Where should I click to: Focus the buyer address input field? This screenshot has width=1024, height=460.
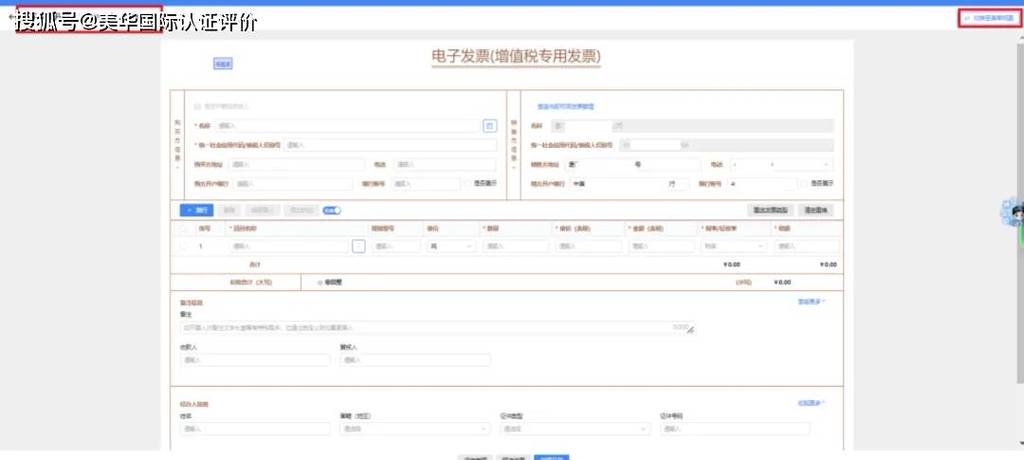point(297,165)
